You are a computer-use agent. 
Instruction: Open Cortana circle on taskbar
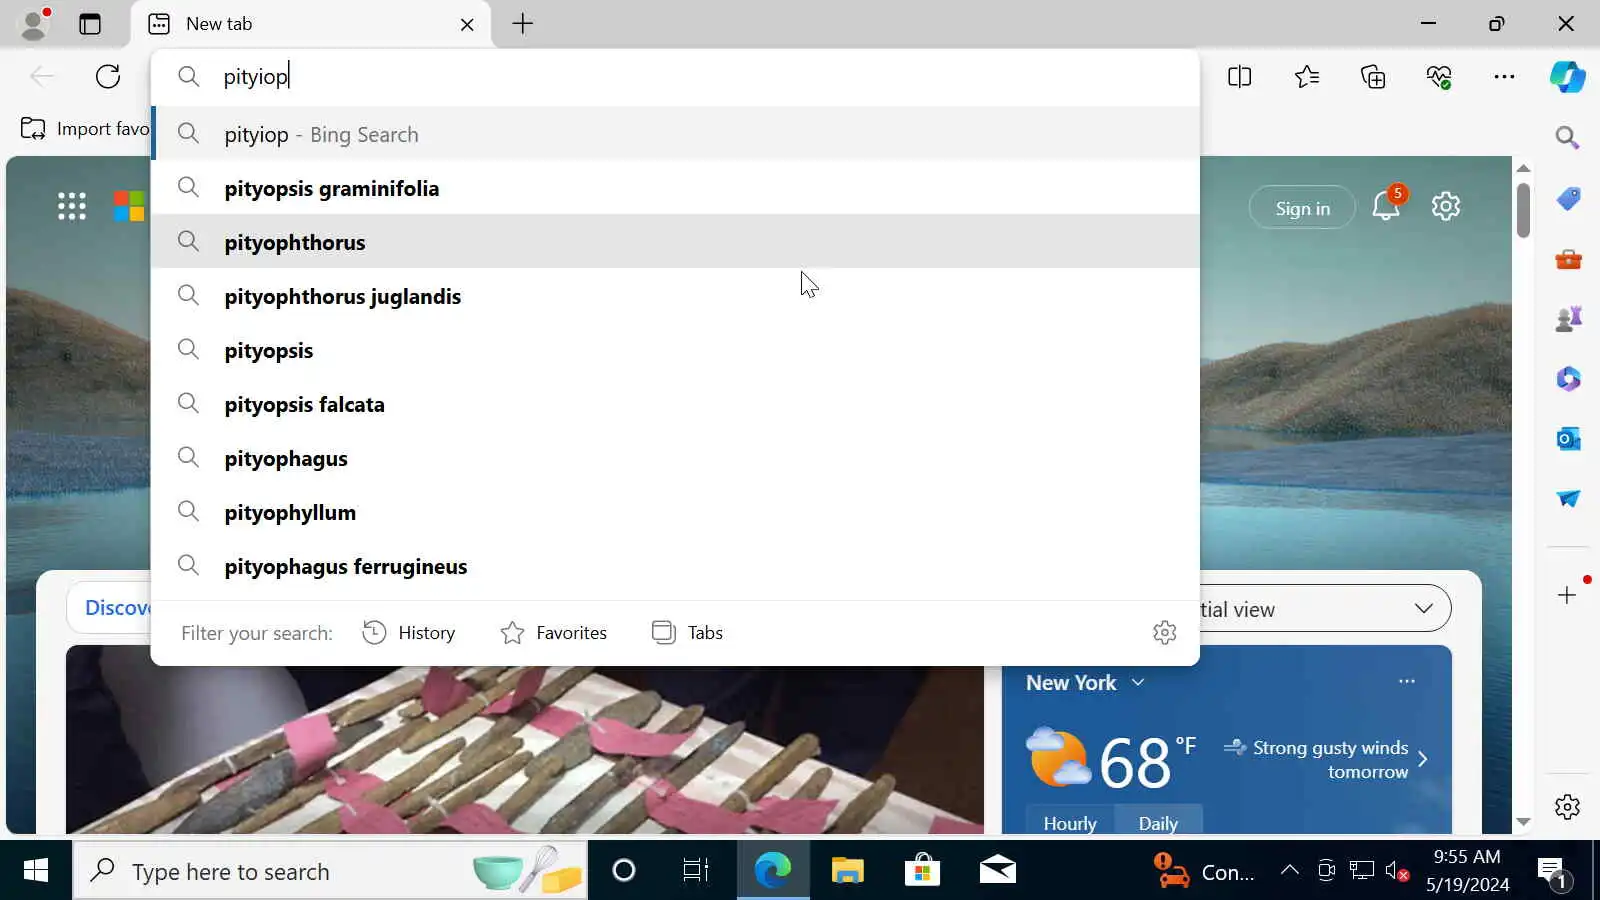[x=623, y=871]
